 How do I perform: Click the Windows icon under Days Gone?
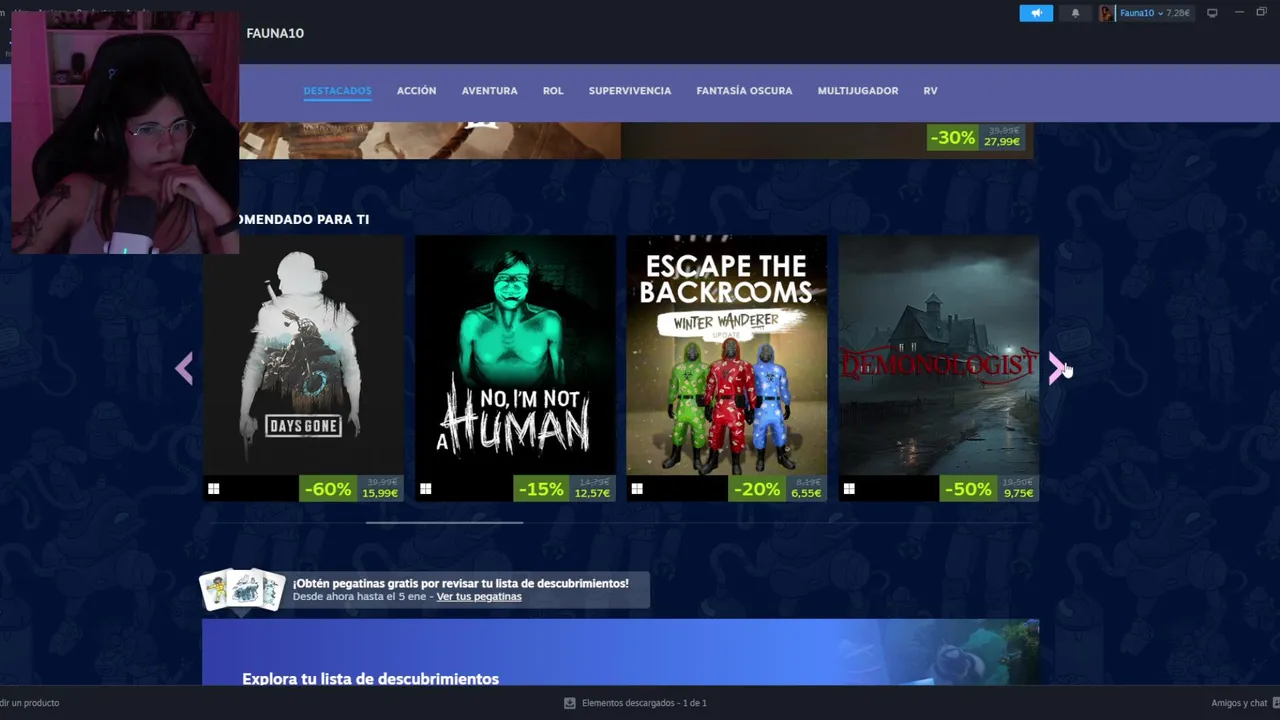(x=213, y=489)
